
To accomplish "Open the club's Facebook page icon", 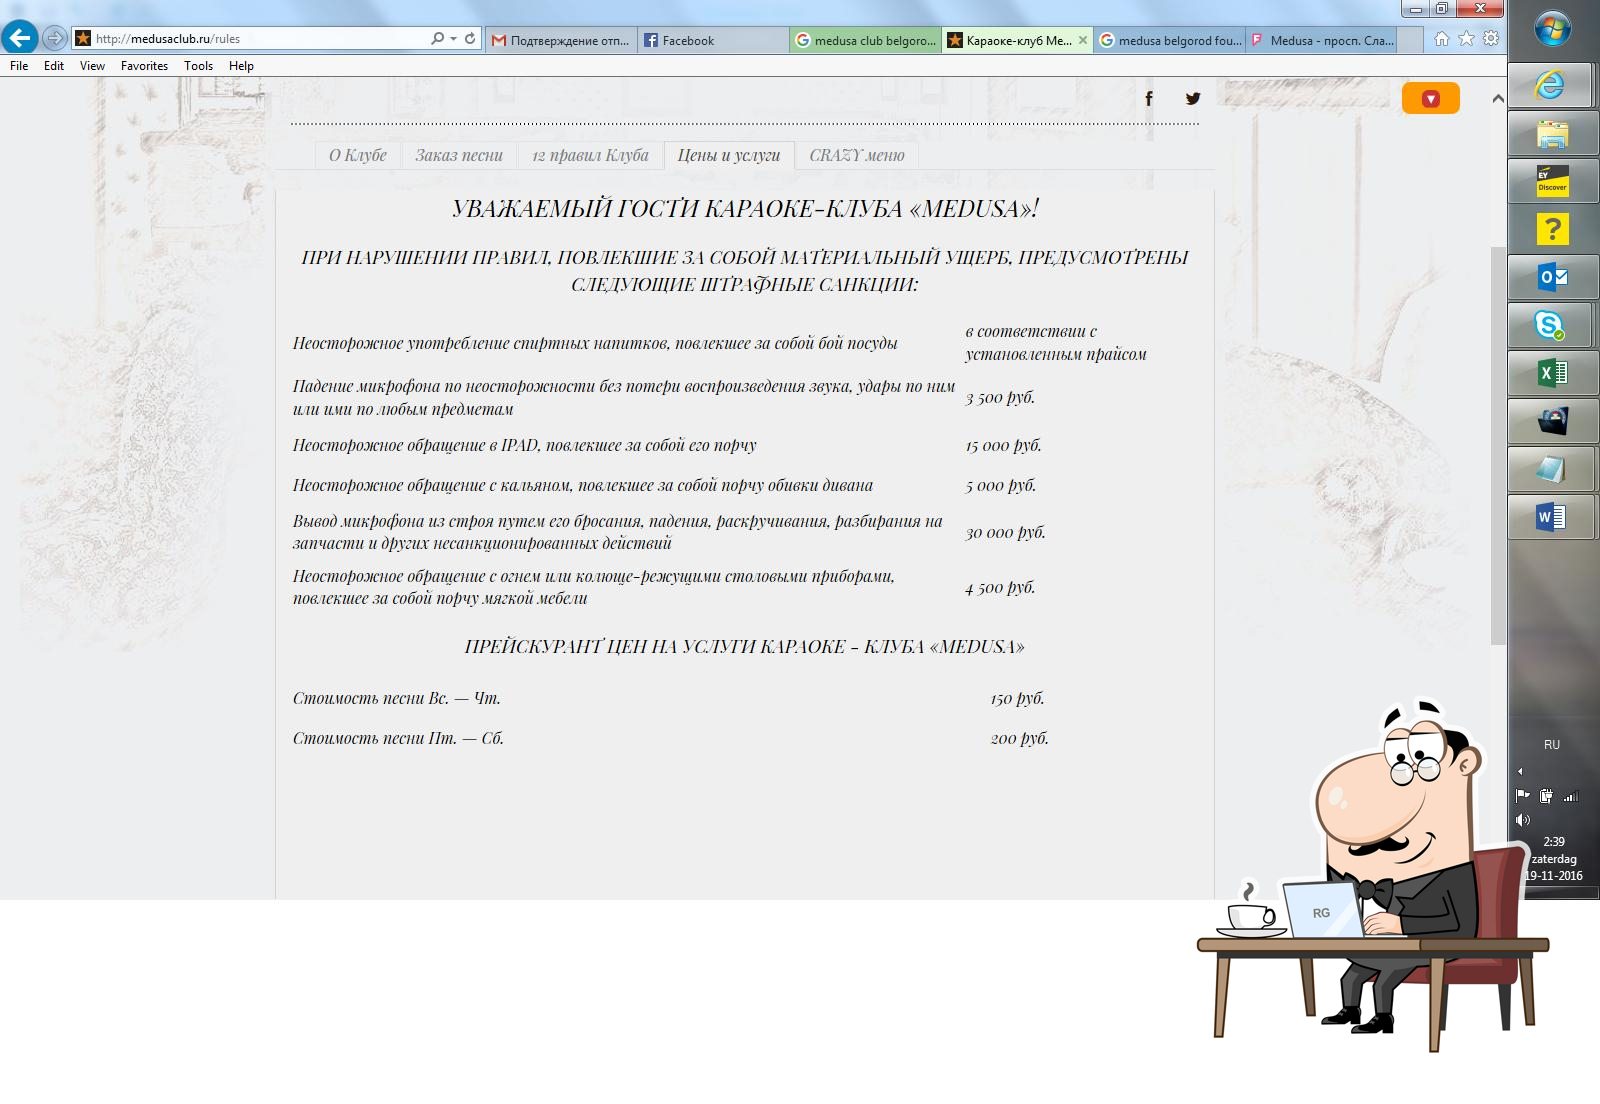I will (1149, 98).
